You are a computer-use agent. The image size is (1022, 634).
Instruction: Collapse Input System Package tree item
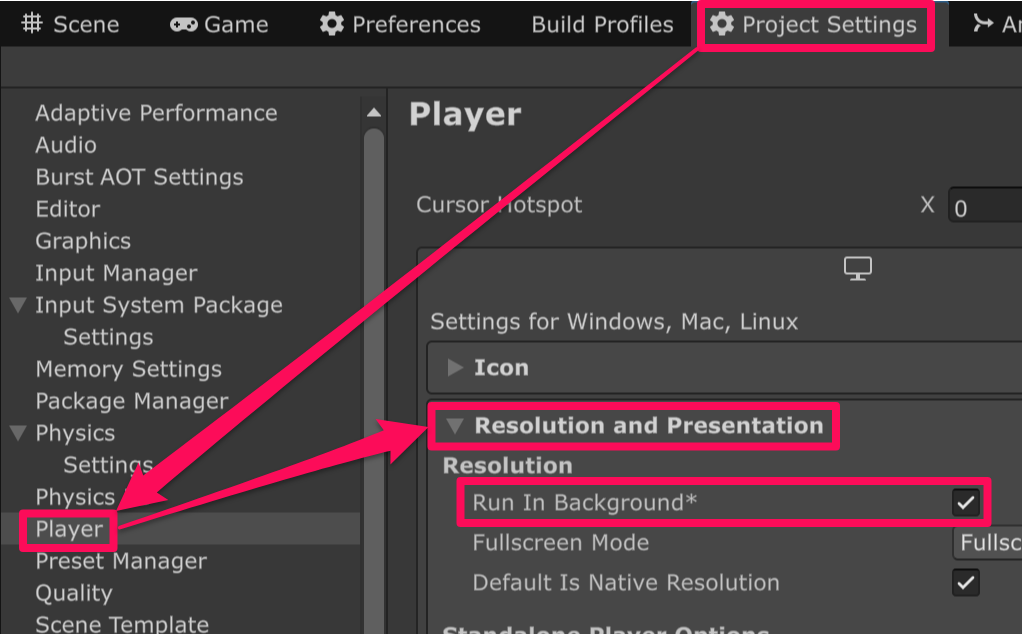click(19, 305)
